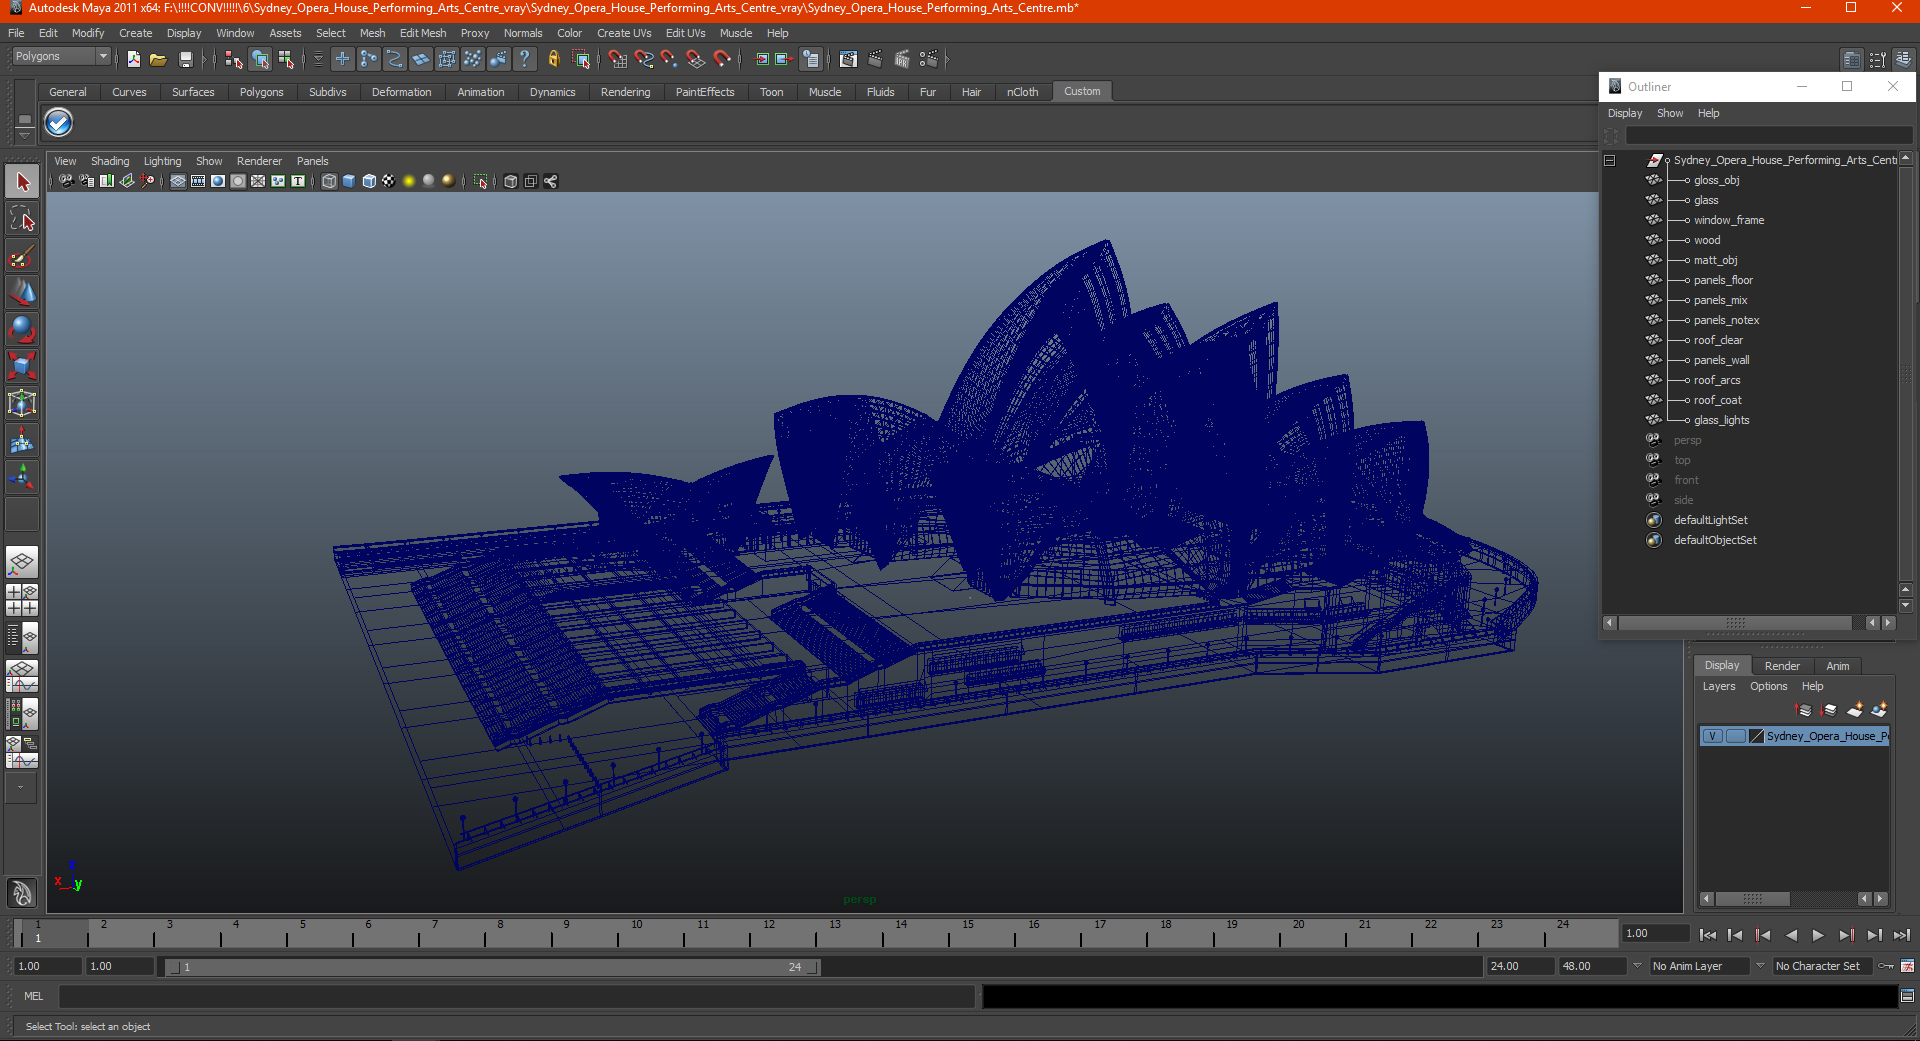Viewport: 1920px width, 1041px height.
Task: Expand the status line section arrow after save
Action: click(x=203, y=60)
